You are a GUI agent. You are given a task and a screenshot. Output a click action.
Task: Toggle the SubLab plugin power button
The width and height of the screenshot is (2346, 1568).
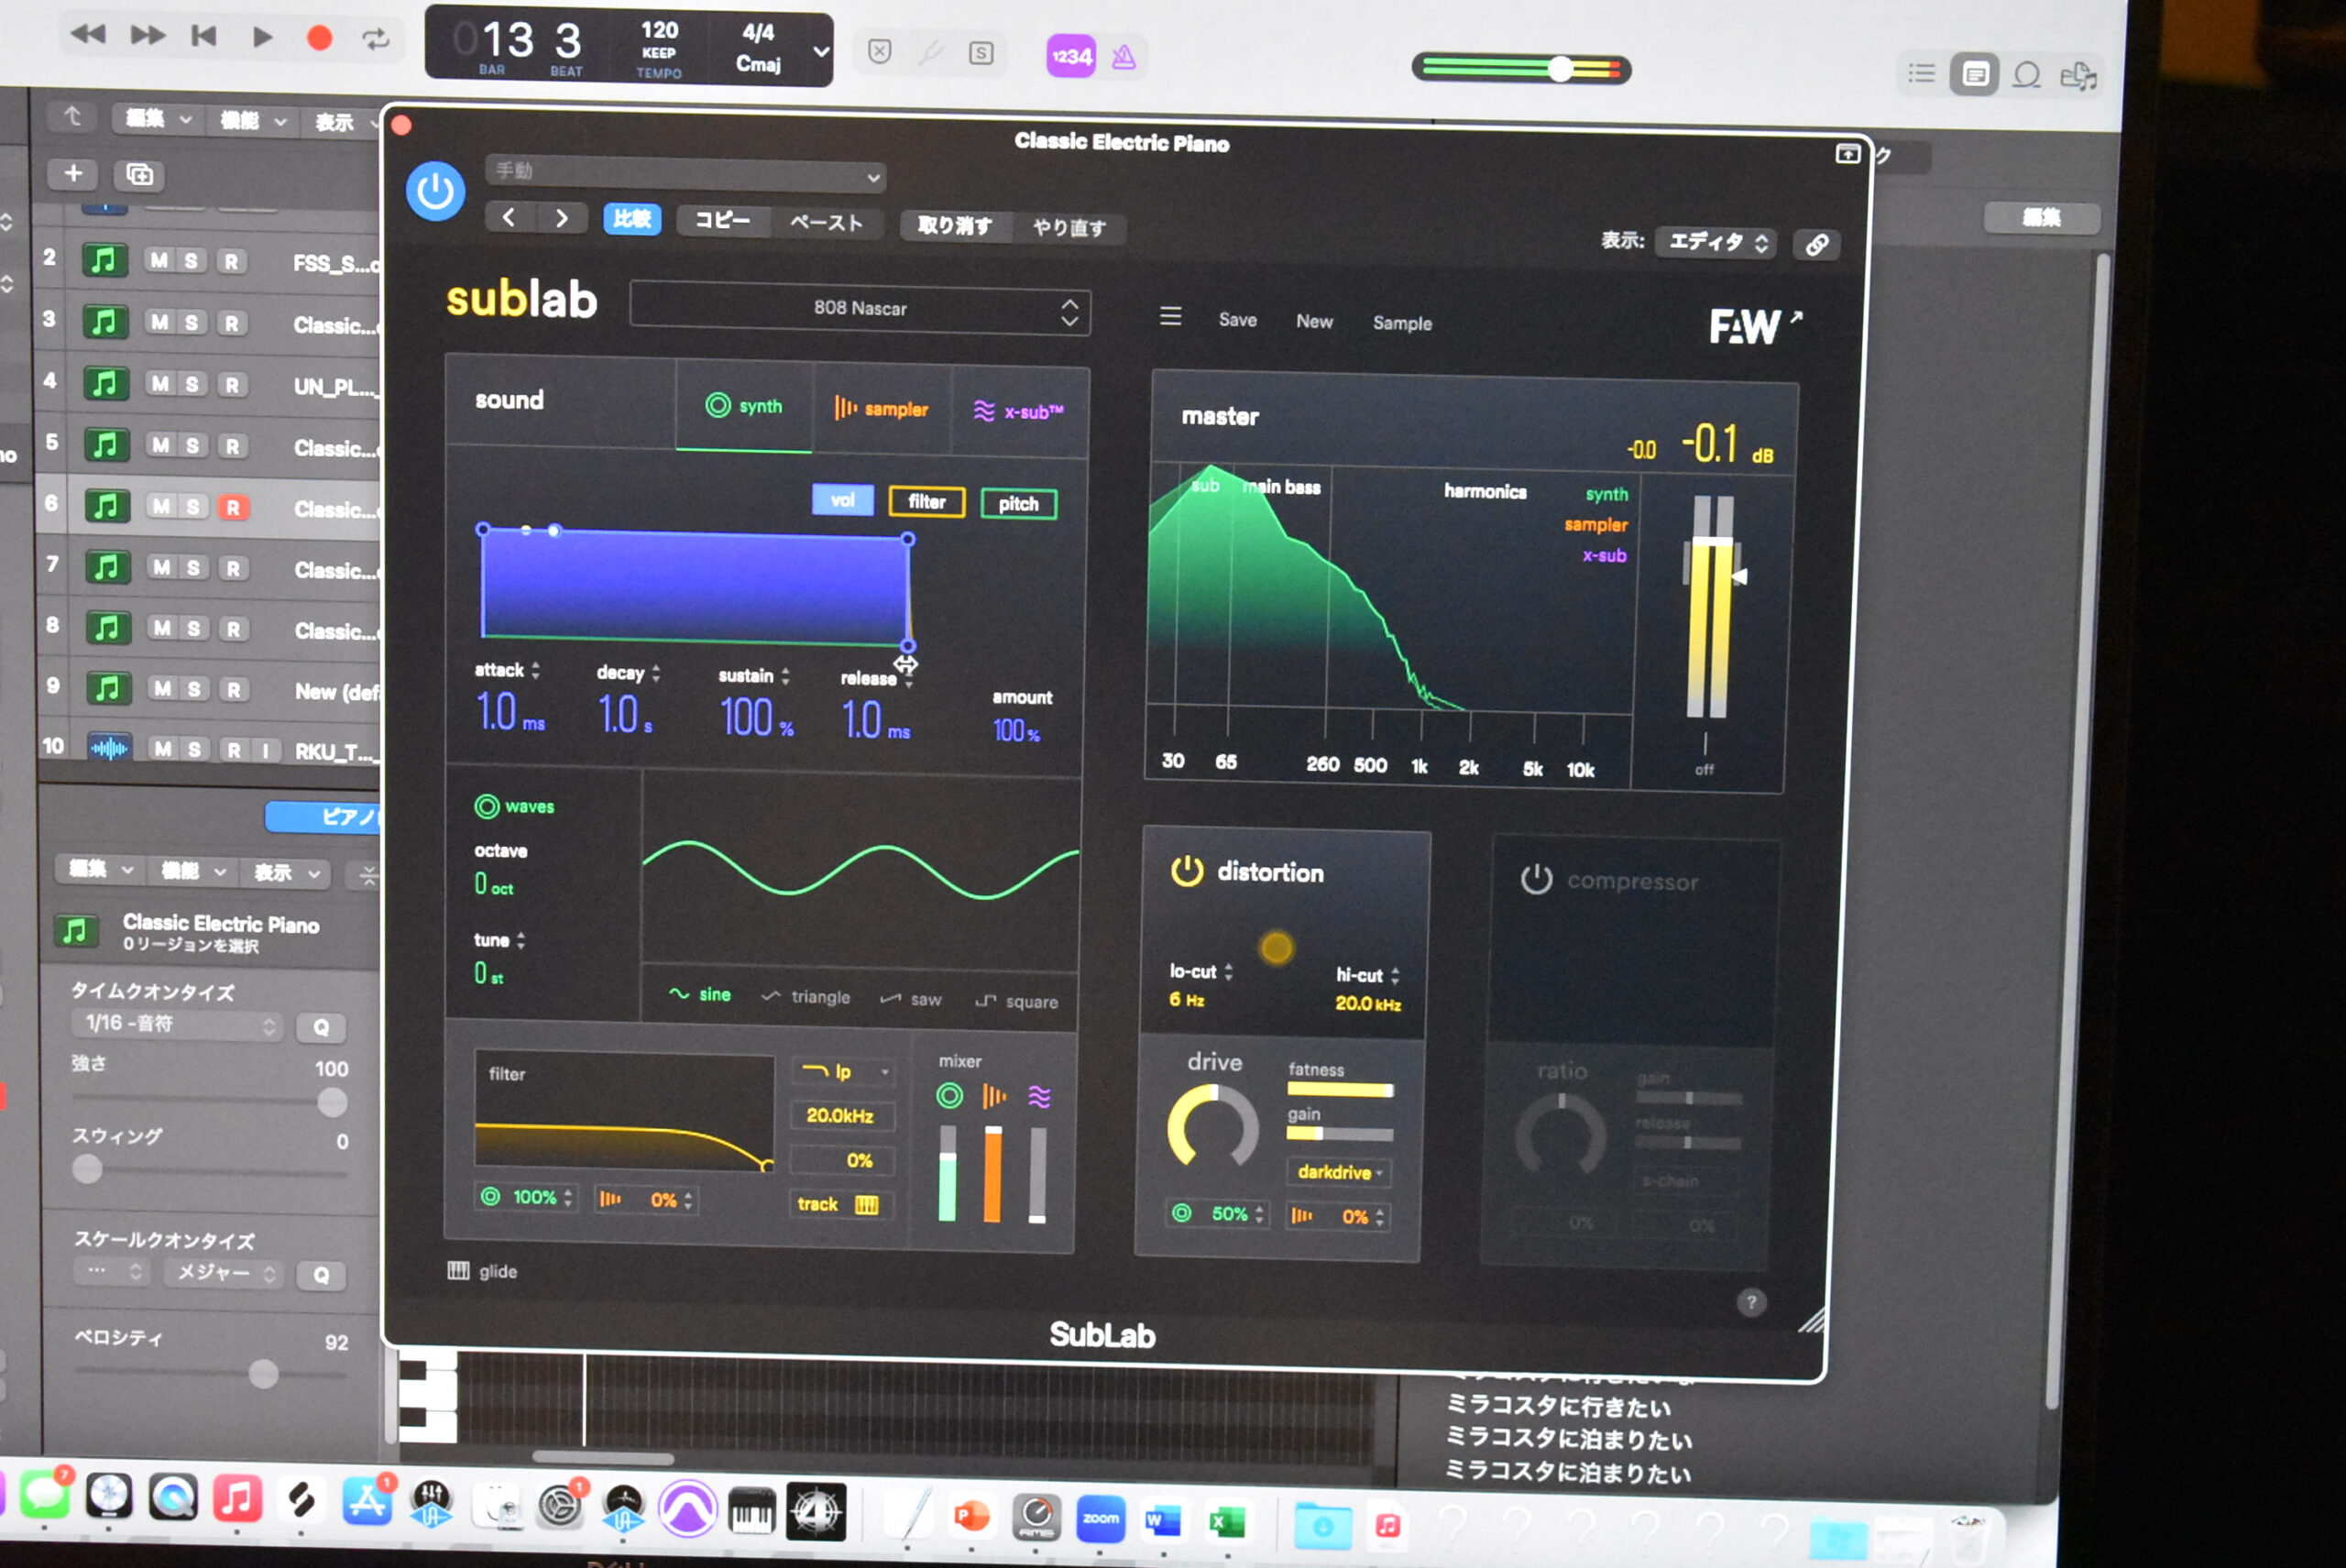[x=435, y=190]
